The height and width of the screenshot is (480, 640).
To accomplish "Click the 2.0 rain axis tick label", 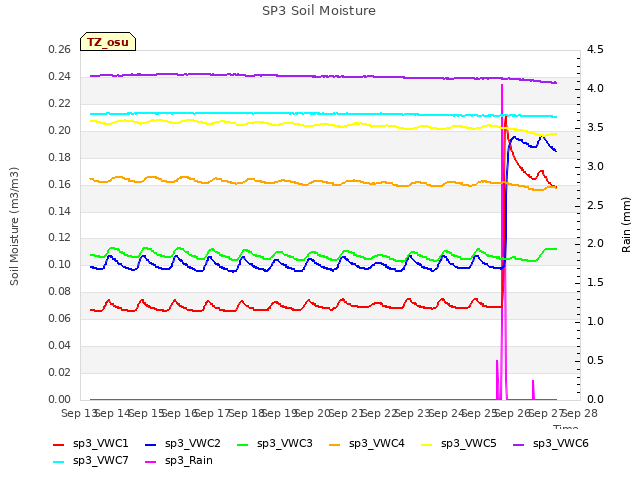I will 595,244.
